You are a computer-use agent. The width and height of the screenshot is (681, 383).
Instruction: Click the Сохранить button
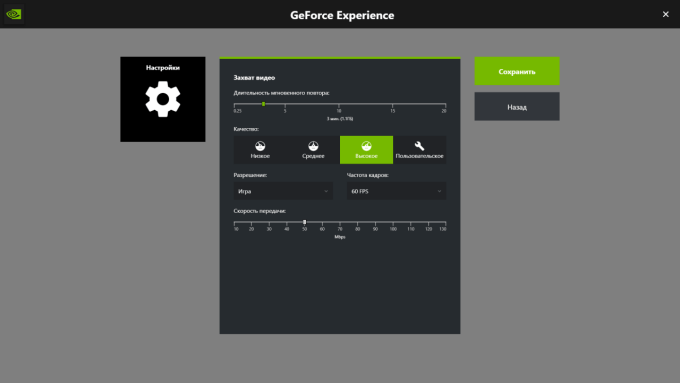517,71
